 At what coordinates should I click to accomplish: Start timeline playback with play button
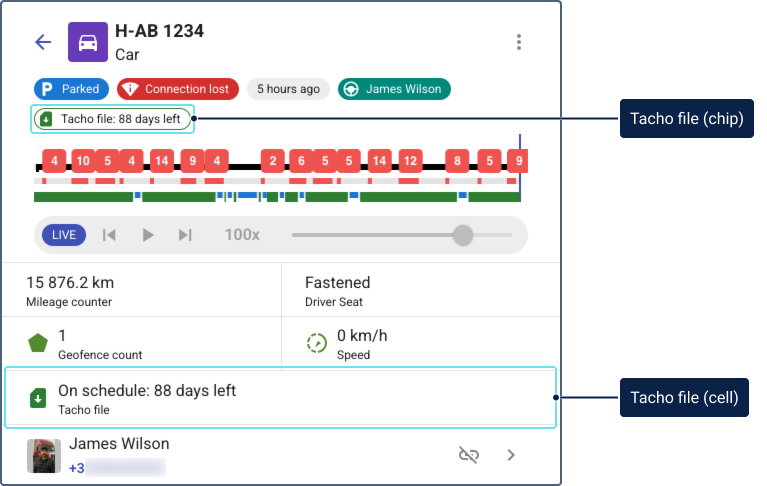pyautogui.click(x=148, y=235)
